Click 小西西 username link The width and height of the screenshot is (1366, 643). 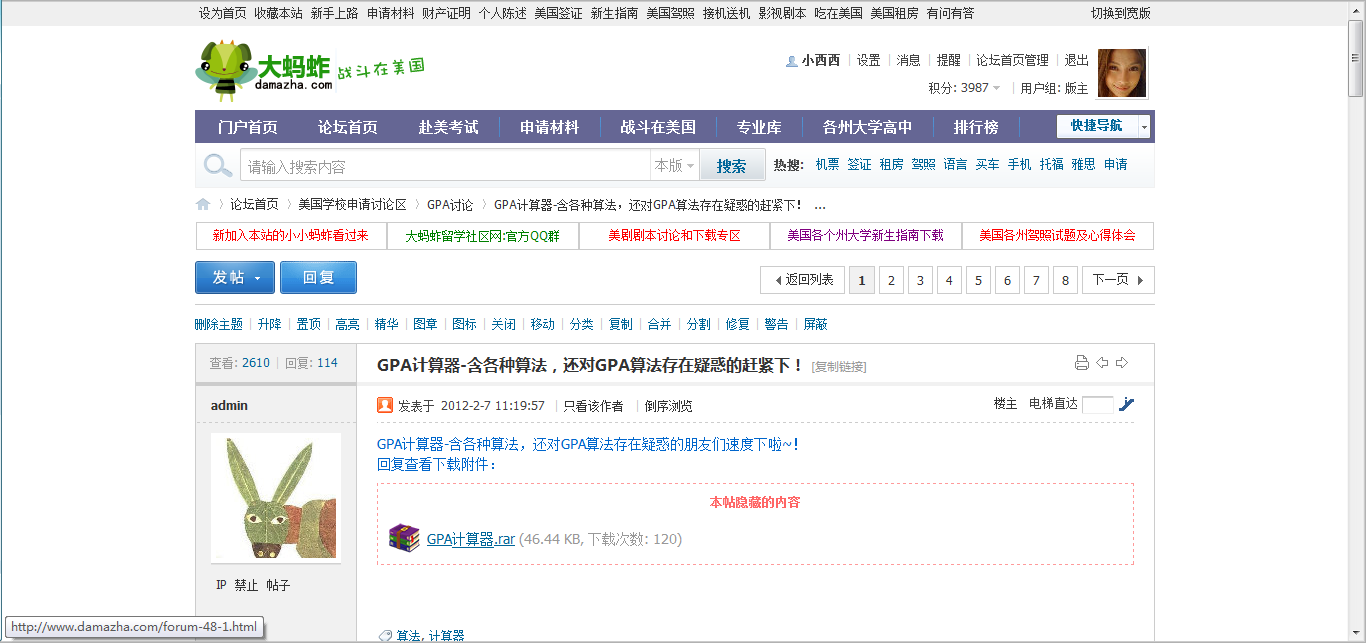(x=820, y=60)
